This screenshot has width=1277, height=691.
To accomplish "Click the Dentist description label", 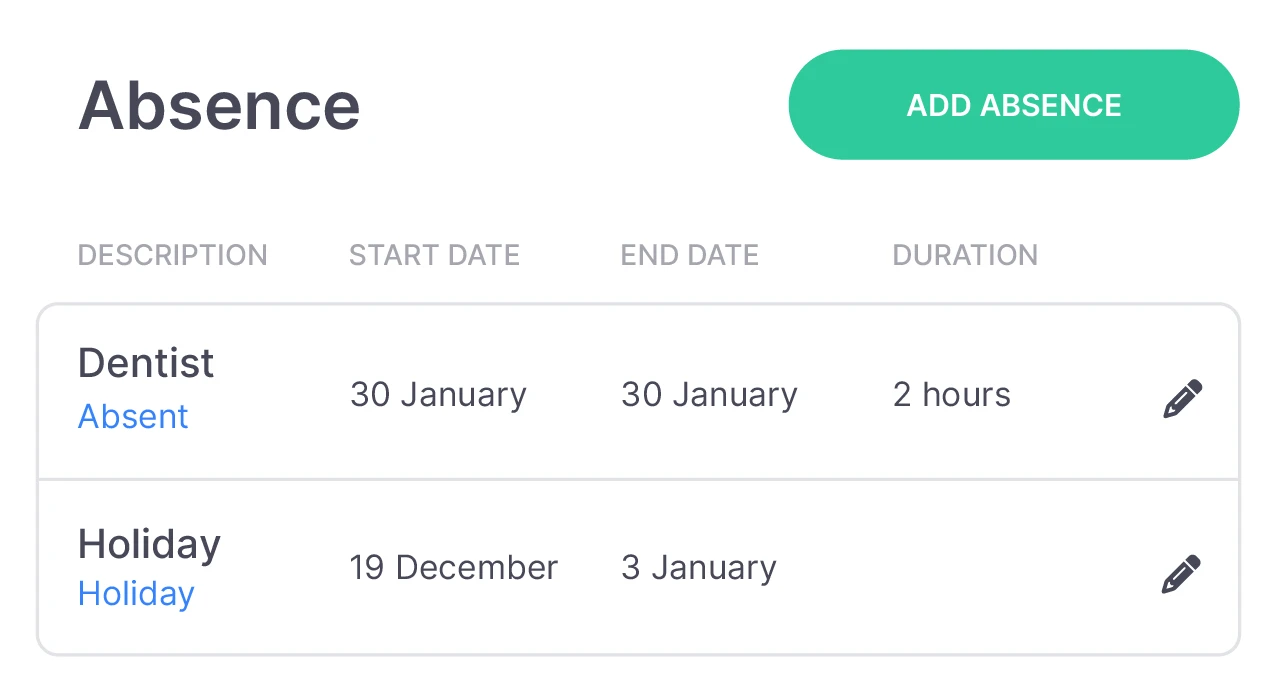I will (145, 363).
